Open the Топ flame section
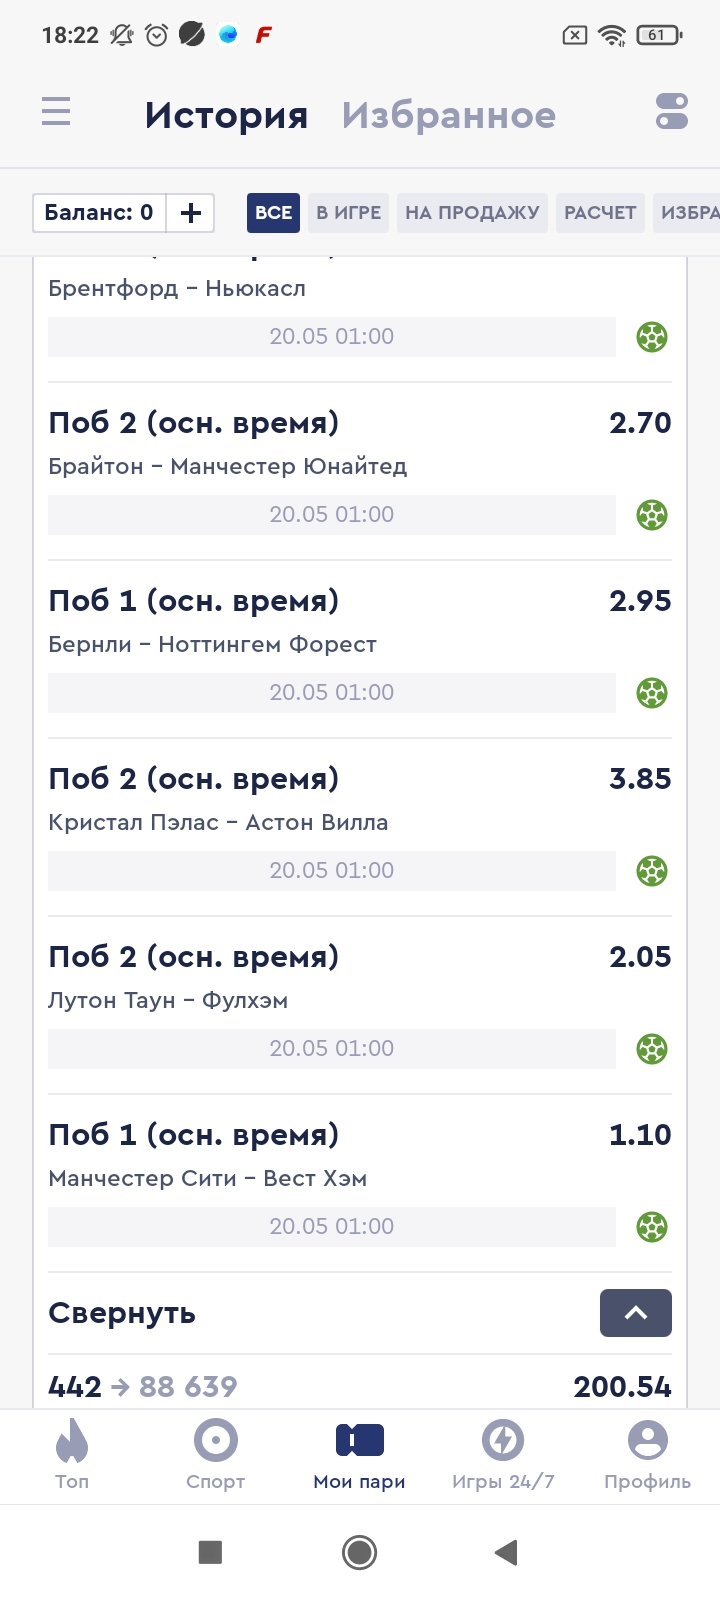 click(x=72, y=1454)
